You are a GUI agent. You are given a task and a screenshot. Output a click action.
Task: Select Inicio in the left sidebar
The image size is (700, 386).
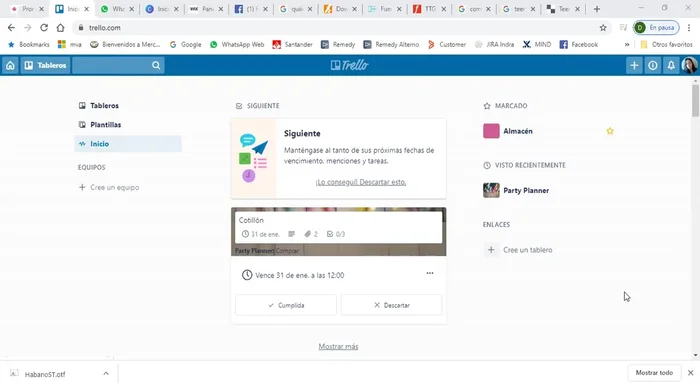[x=128, y=144]
